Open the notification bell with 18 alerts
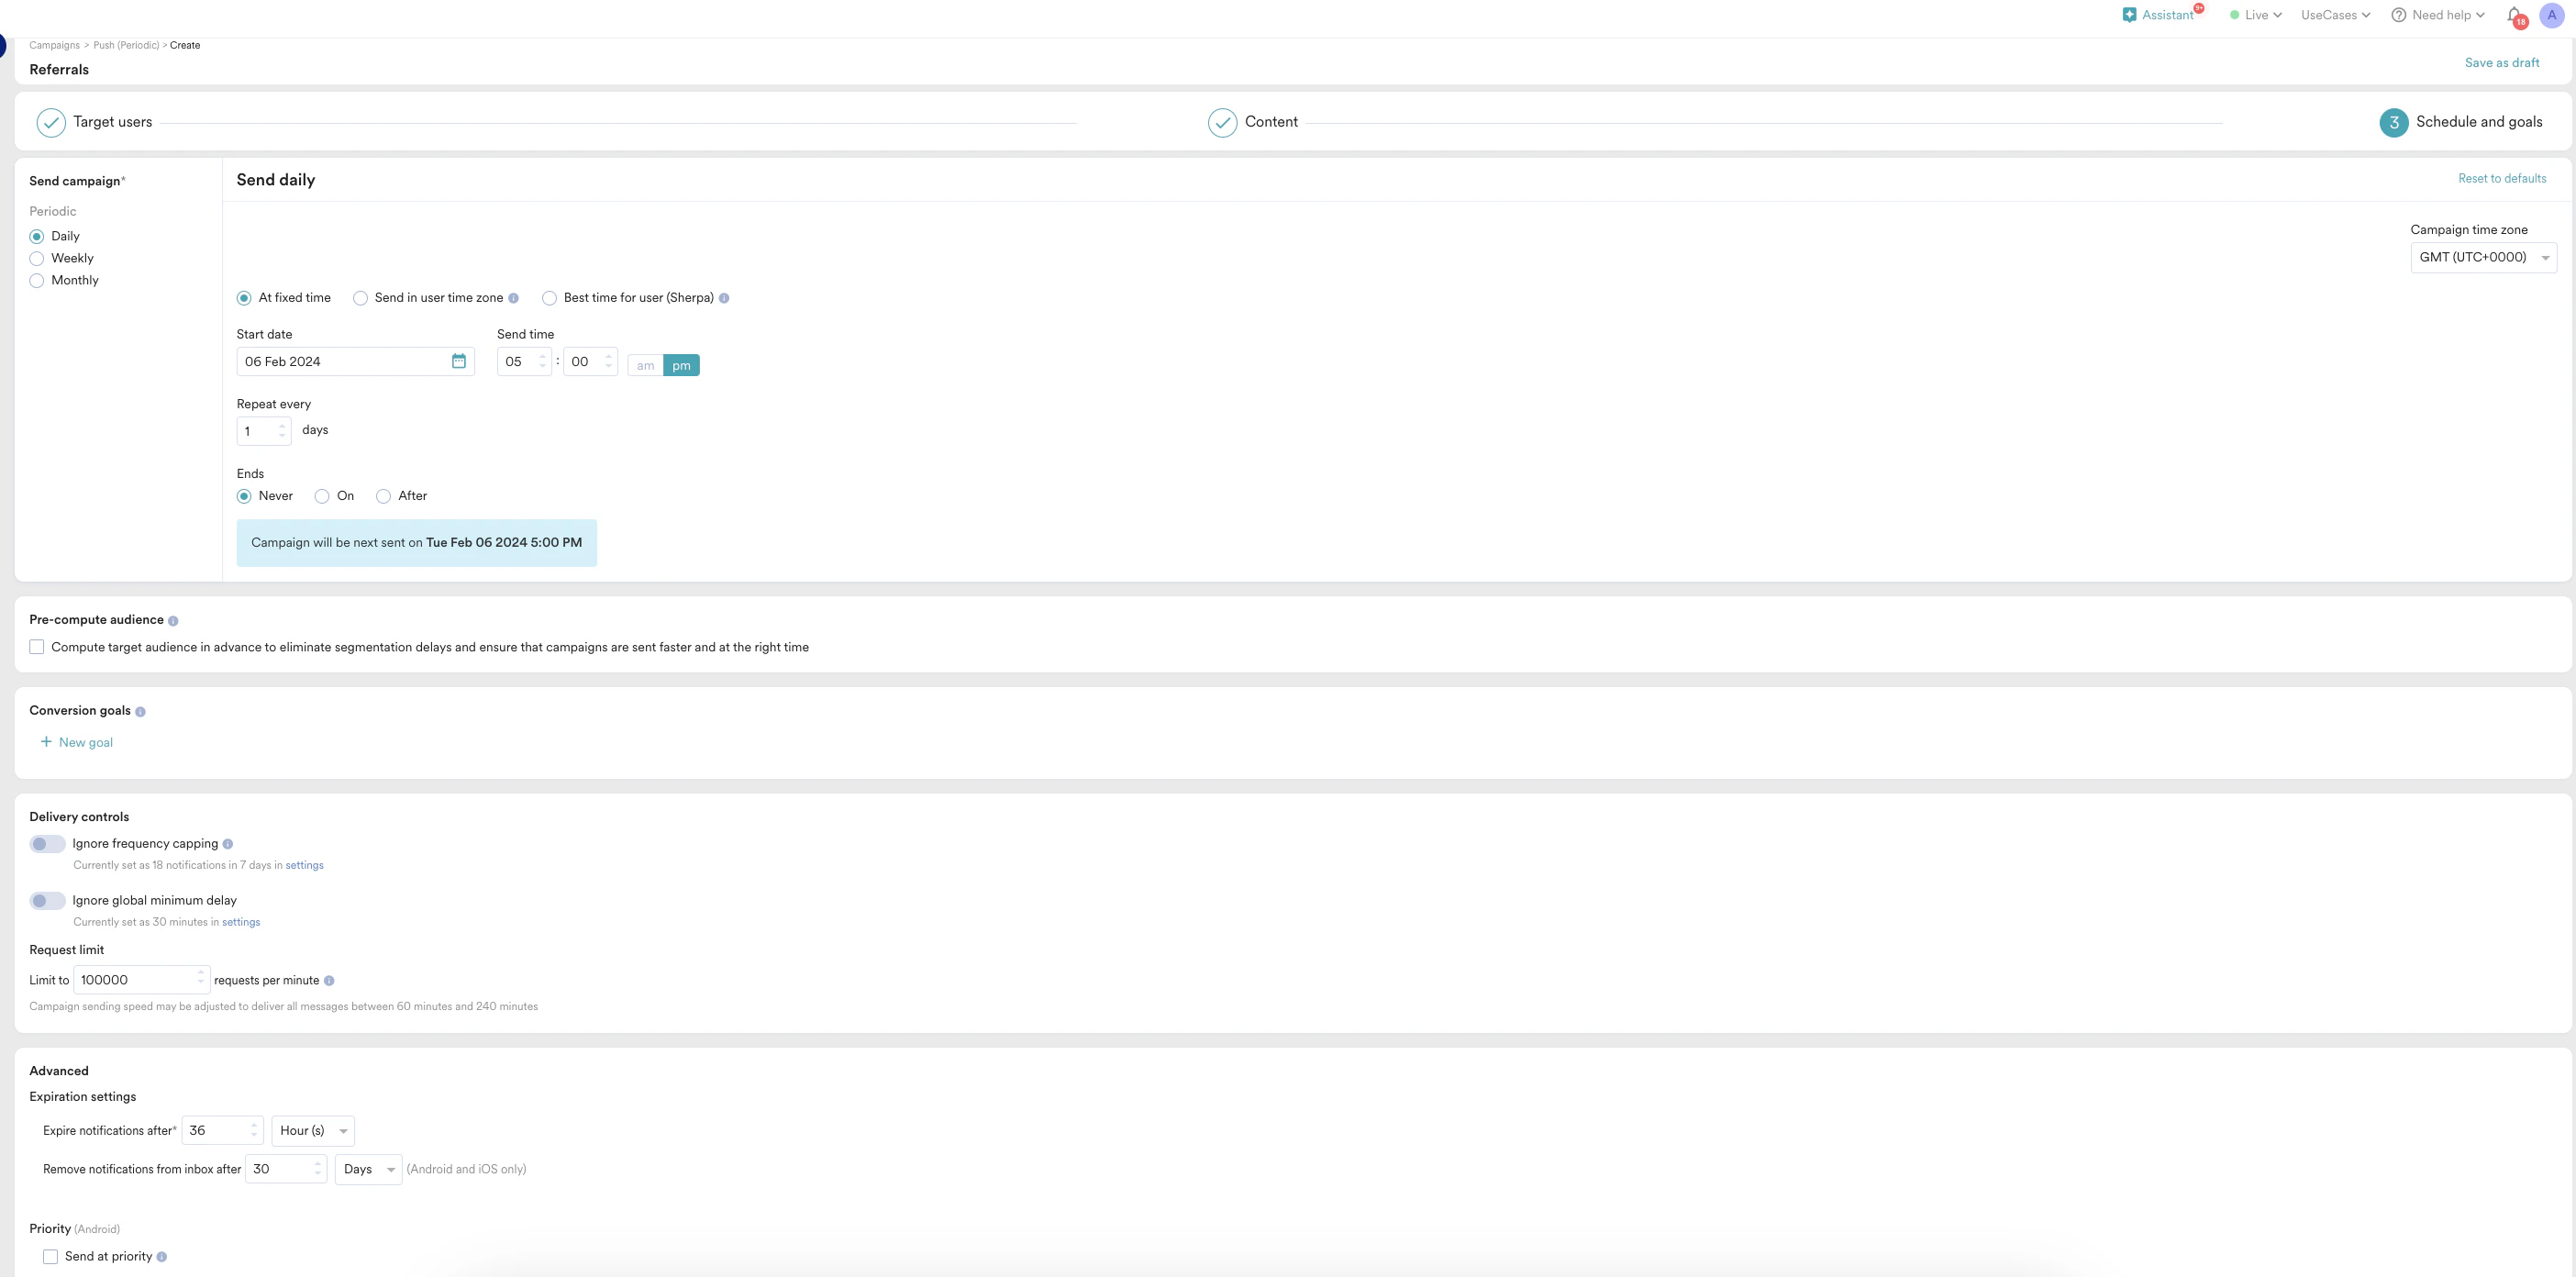Screen dimensions: 2576x1277 tap(2512, 15)
